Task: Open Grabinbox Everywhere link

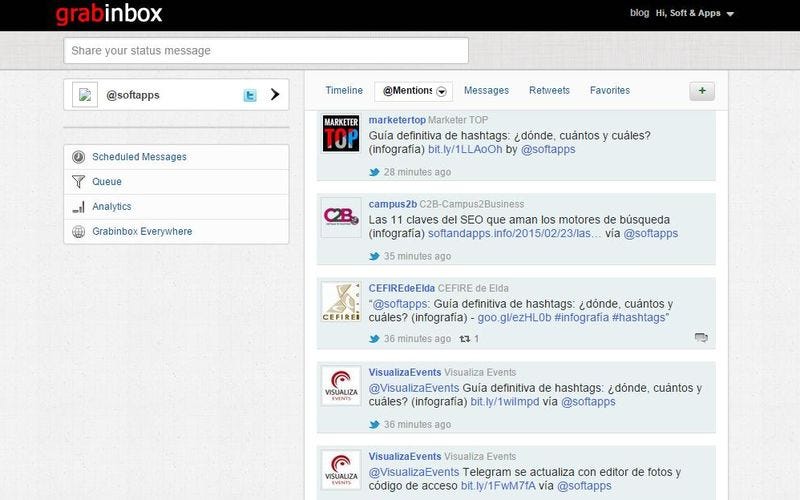Action: (142, 232)
